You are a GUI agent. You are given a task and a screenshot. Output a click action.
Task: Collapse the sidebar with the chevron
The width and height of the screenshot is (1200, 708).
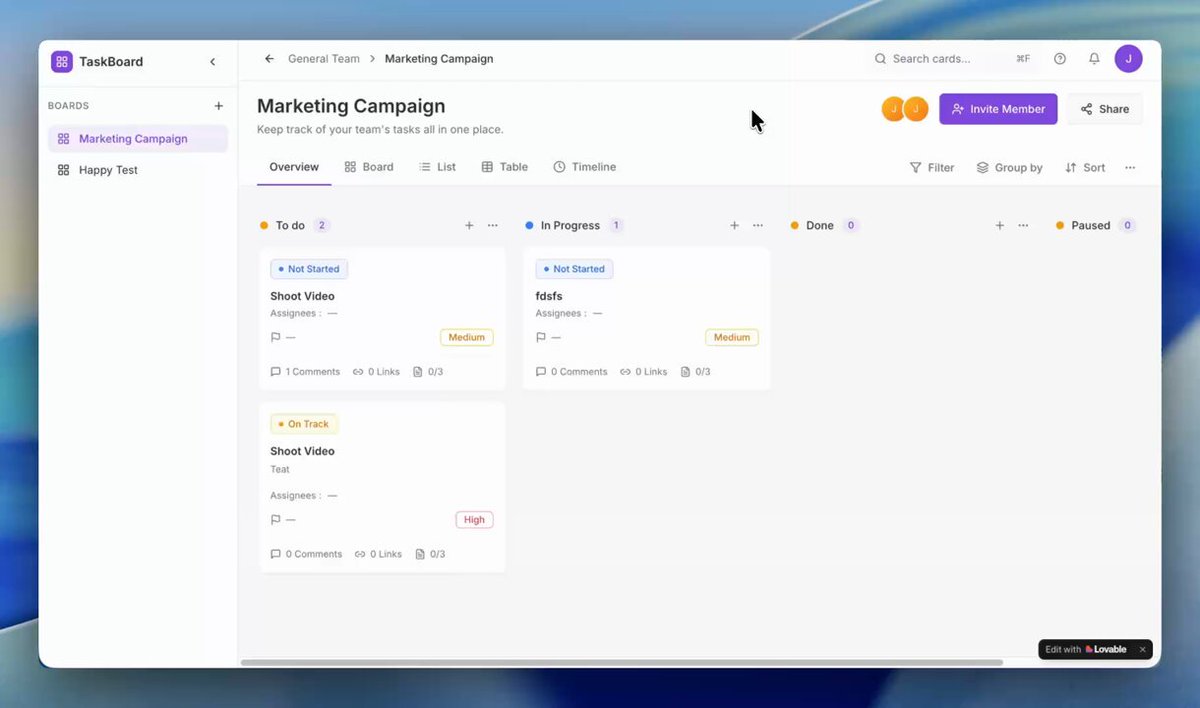click(x=212, y=62)
